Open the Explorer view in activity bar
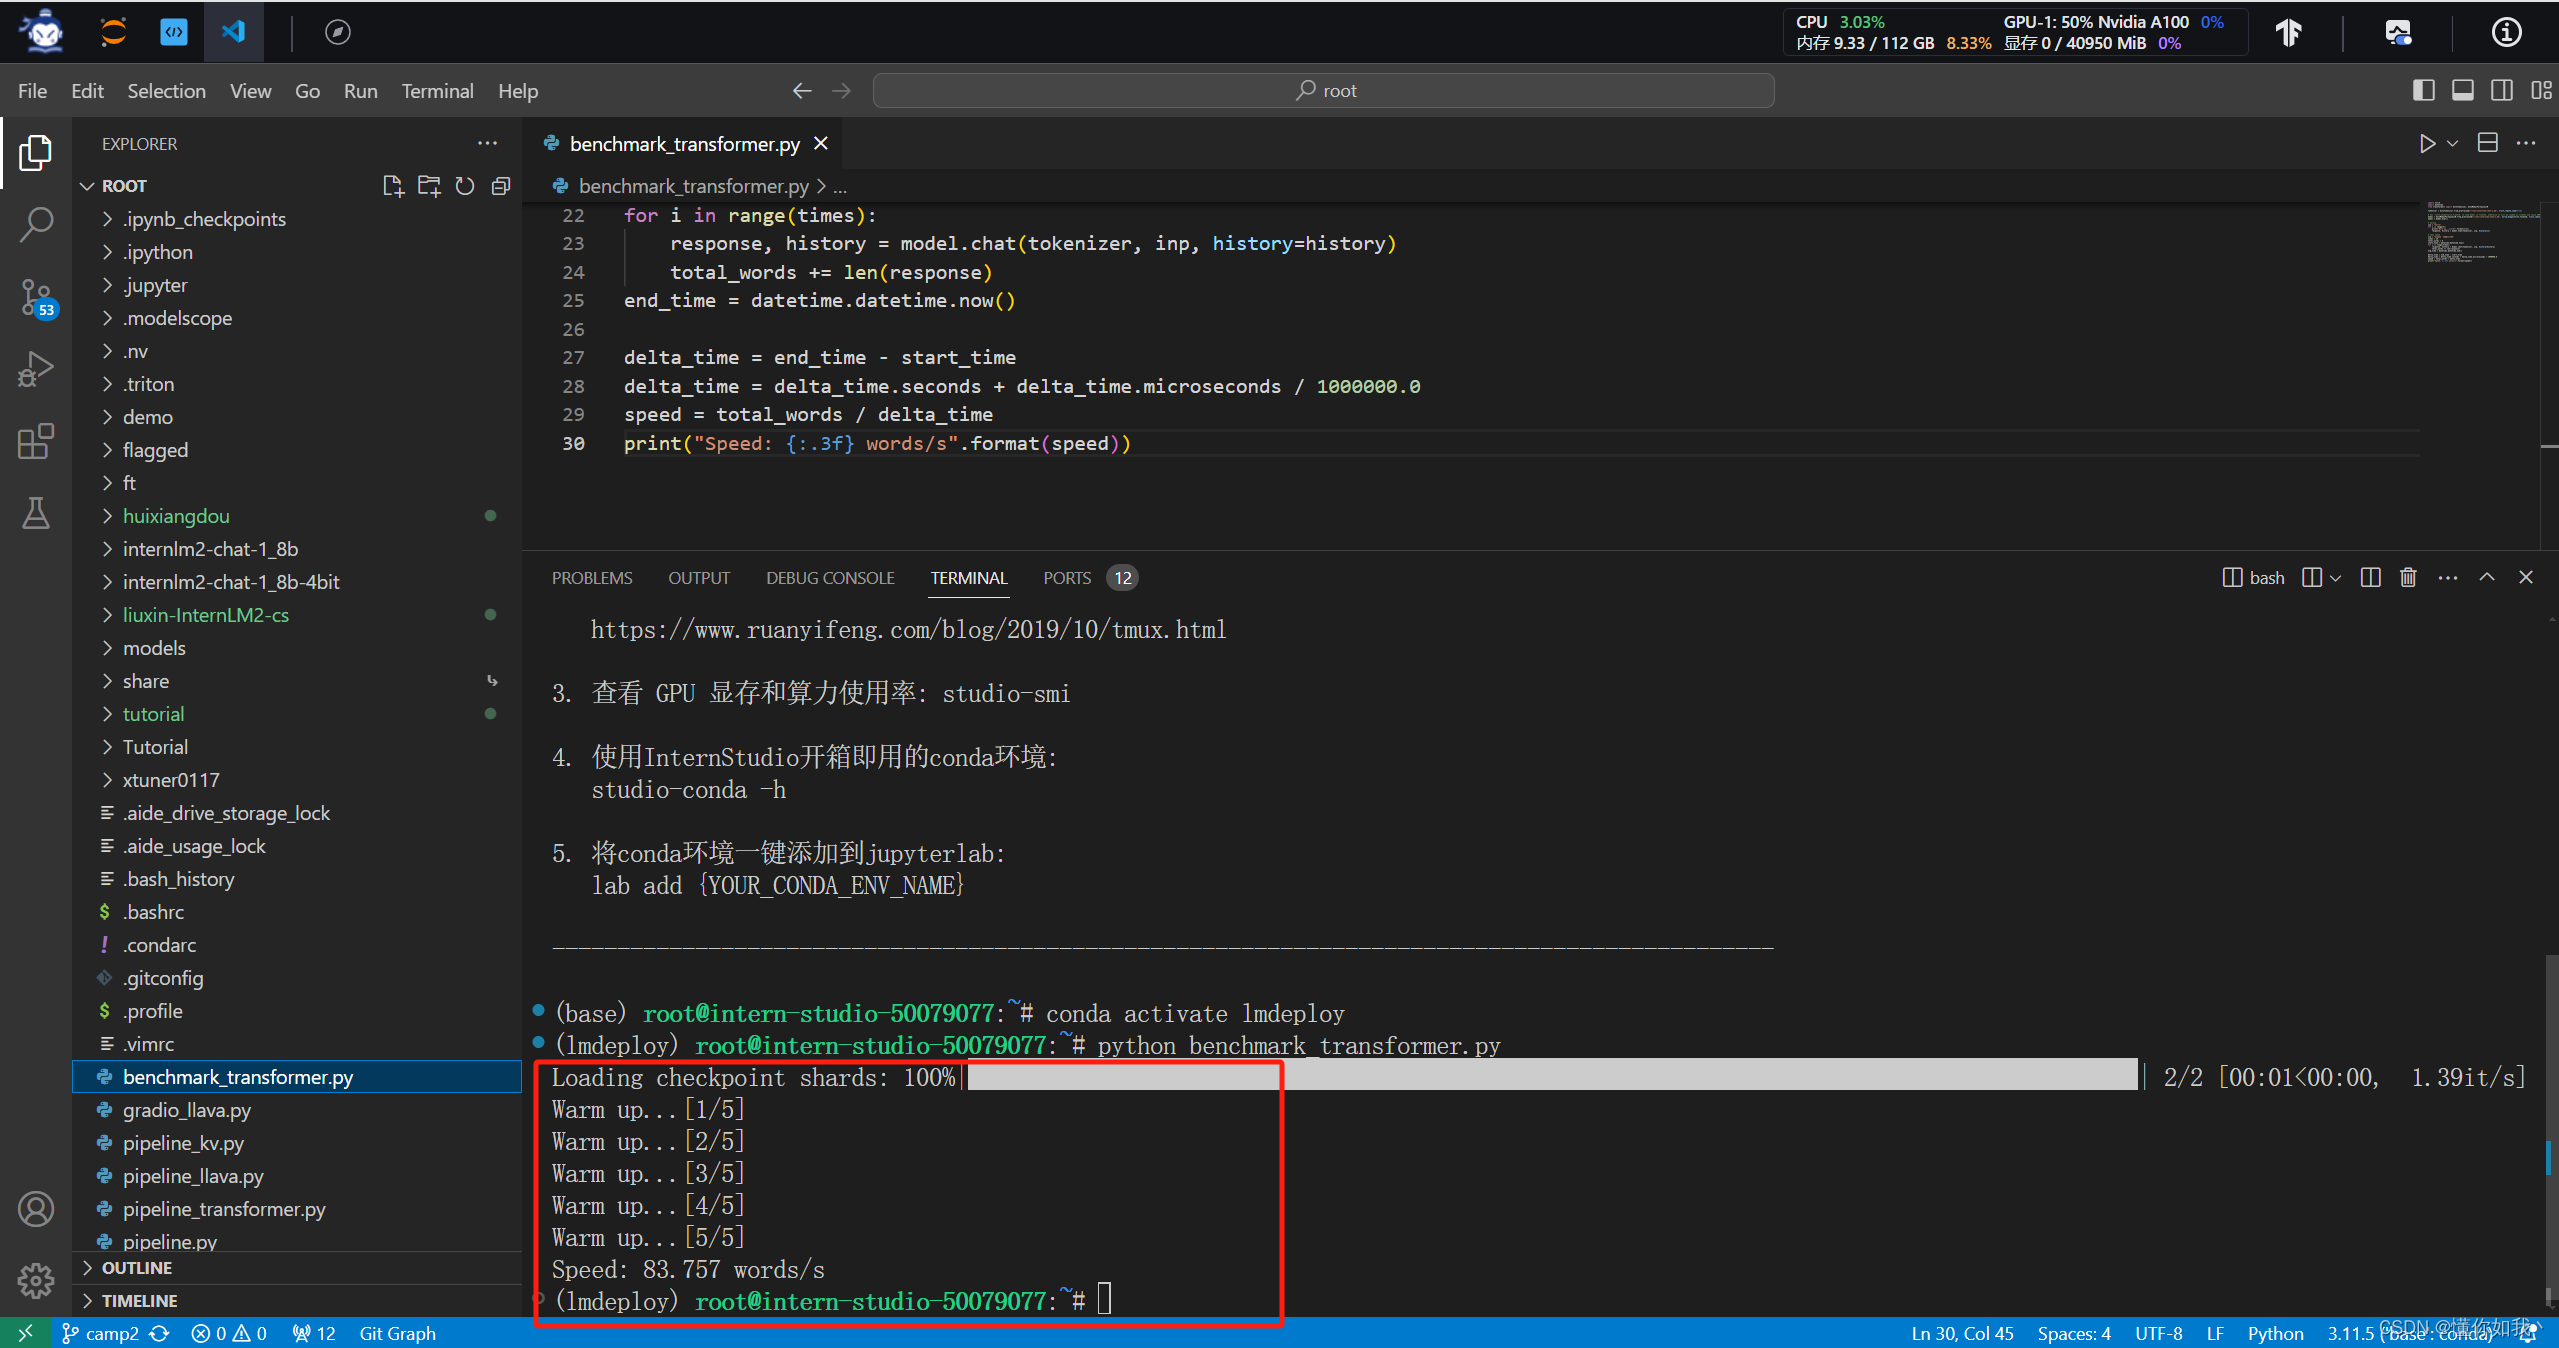The image size is (2559, 1348). 36,153
